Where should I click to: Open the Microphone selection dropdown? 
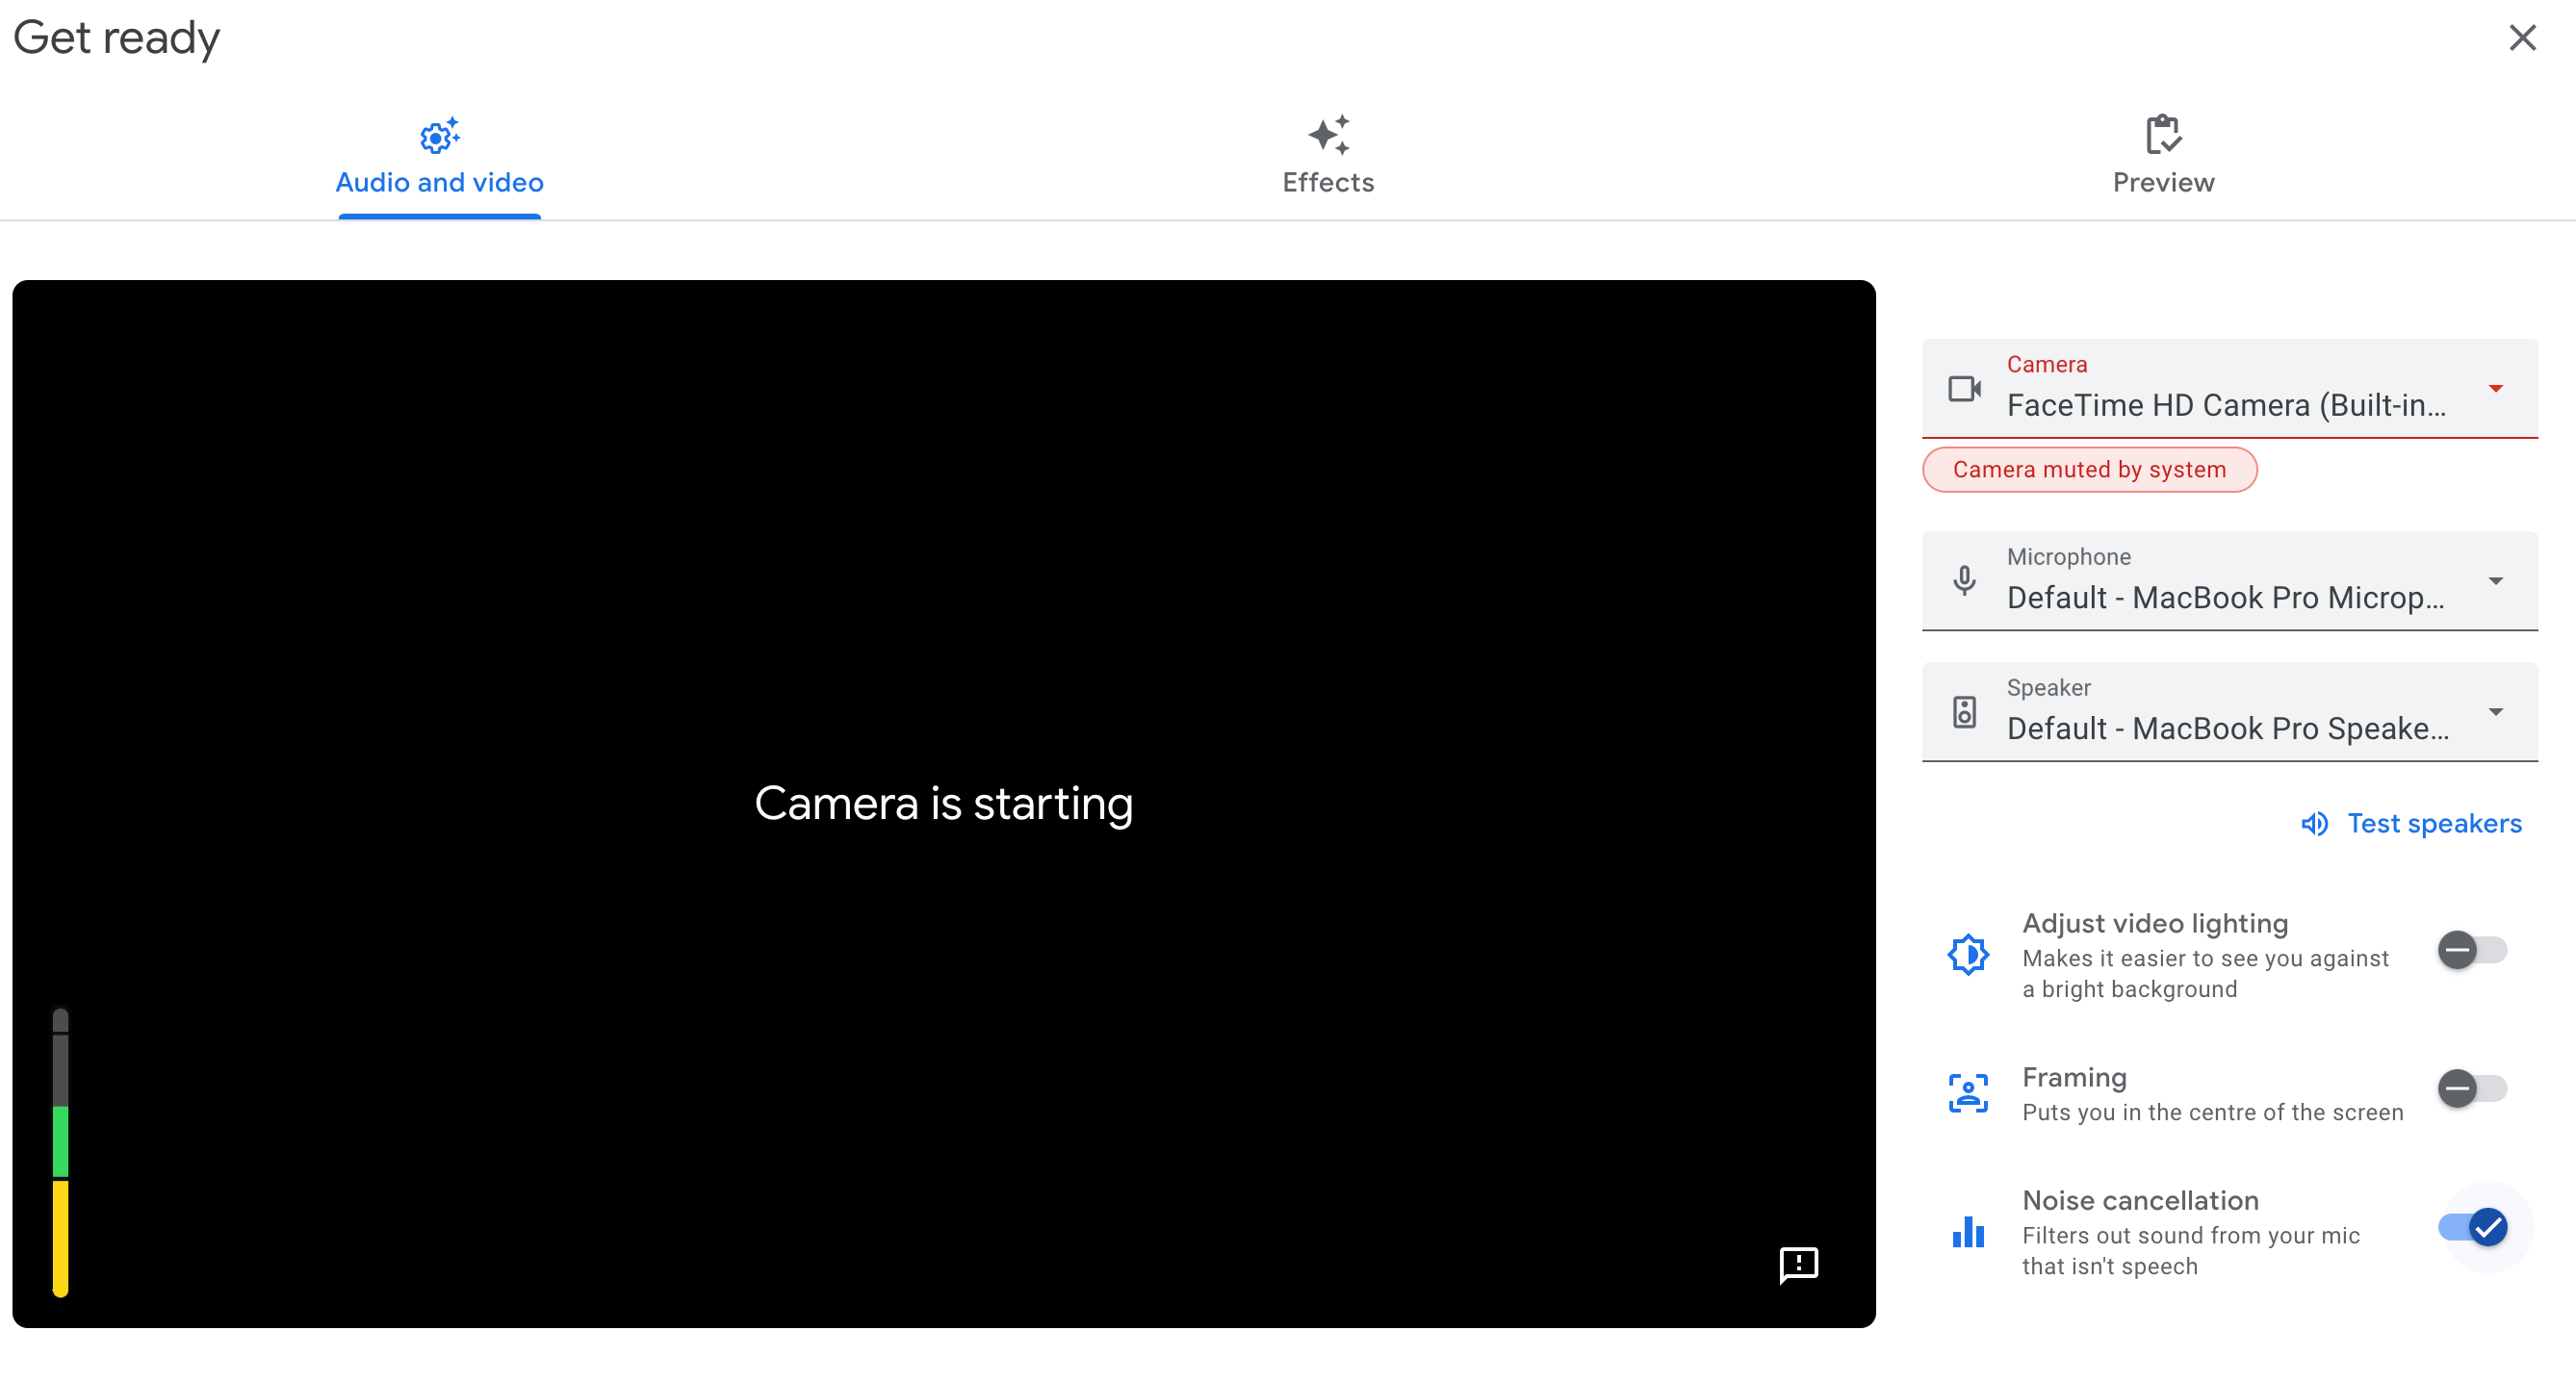[2495, 581]
